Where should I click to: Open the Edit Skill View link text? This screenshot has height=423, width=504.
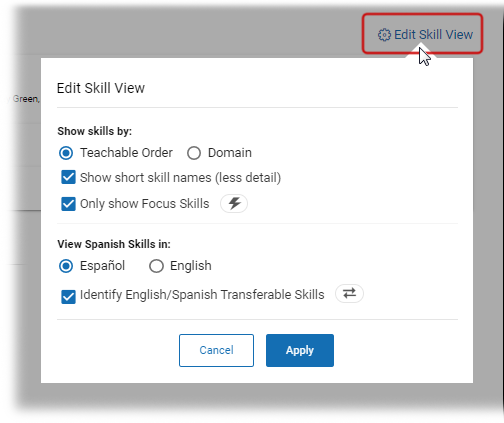433,35
